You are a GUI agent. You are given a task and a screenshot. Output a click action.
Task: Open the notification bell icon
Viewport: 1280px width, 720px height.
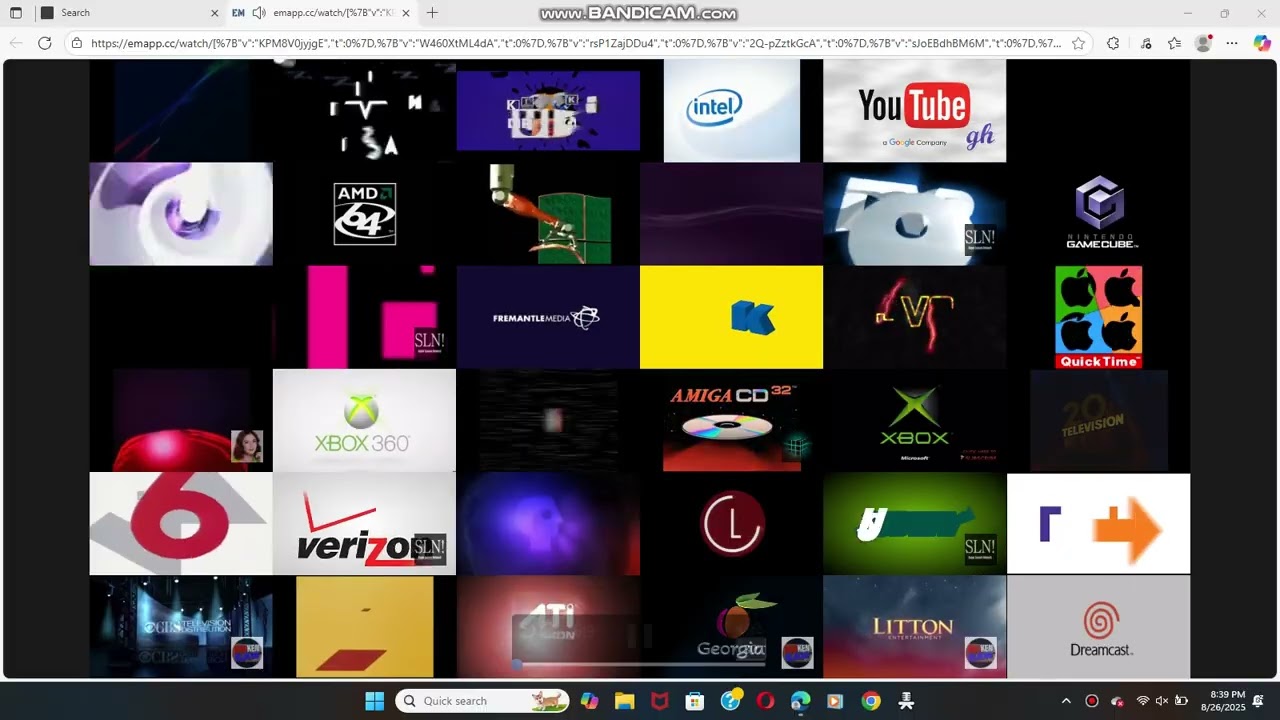tap(1258, 701)
